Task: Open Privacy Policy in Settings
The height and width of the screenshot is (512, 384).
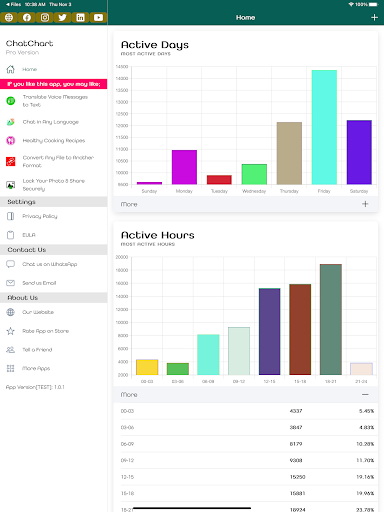Action: tap(53, 216)
